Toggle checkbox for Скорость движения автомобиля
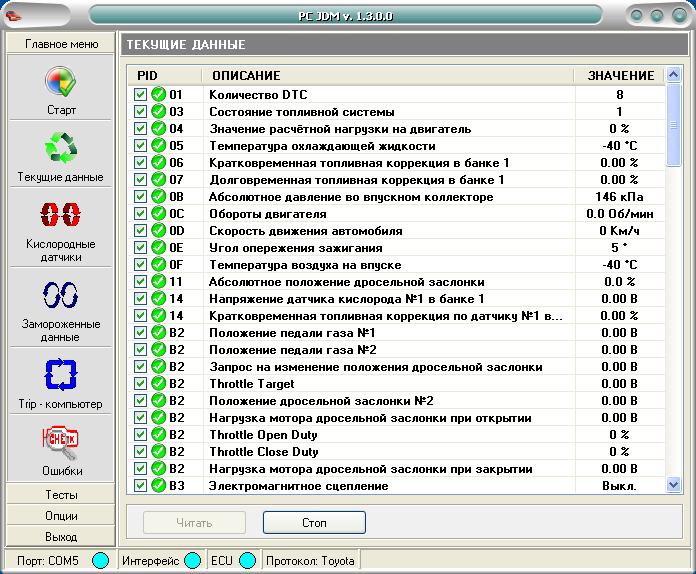This screenshot has height=574, width=696. [x=141, y=231]
